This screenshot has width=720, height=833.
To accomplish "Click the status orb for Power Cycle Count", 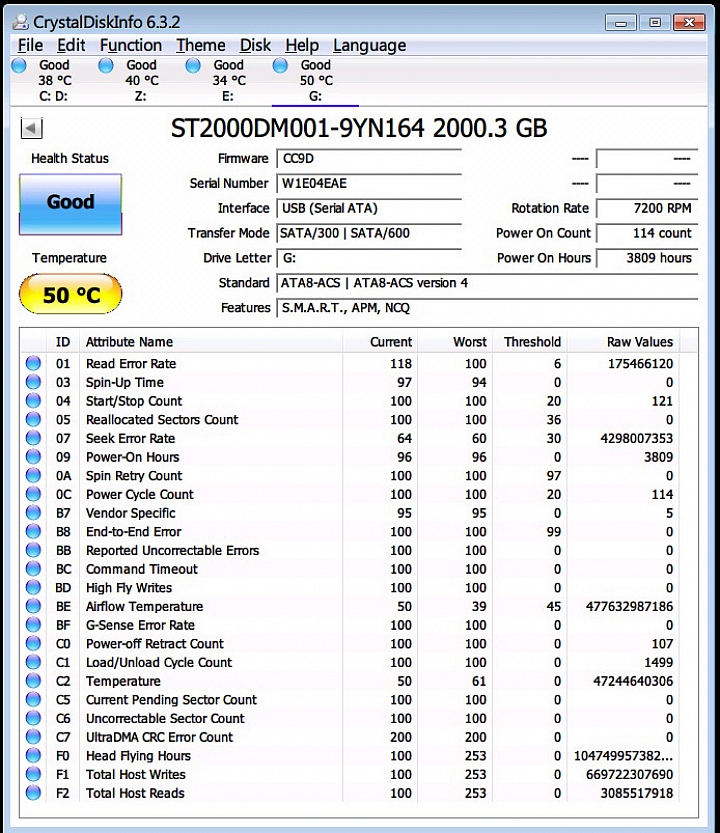I will tap(33, 494).
